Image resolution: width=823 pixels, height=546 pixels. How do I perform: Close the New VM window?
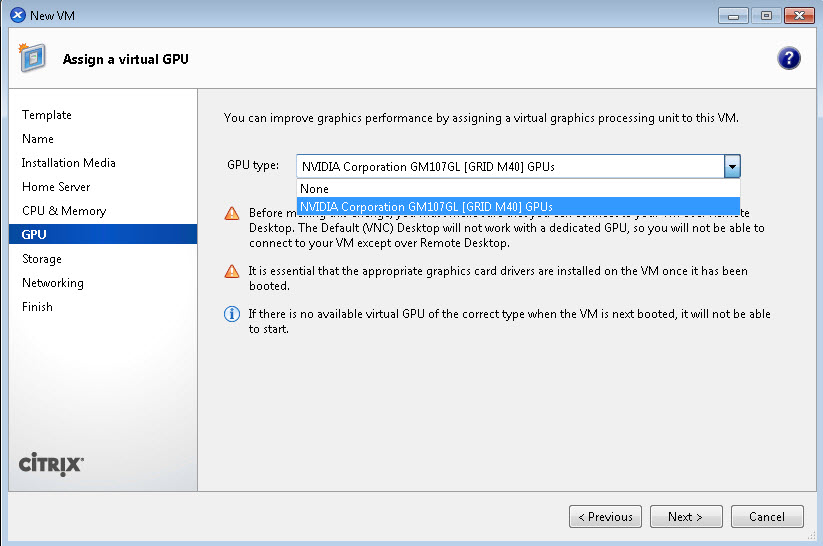[x=798, y=15]
